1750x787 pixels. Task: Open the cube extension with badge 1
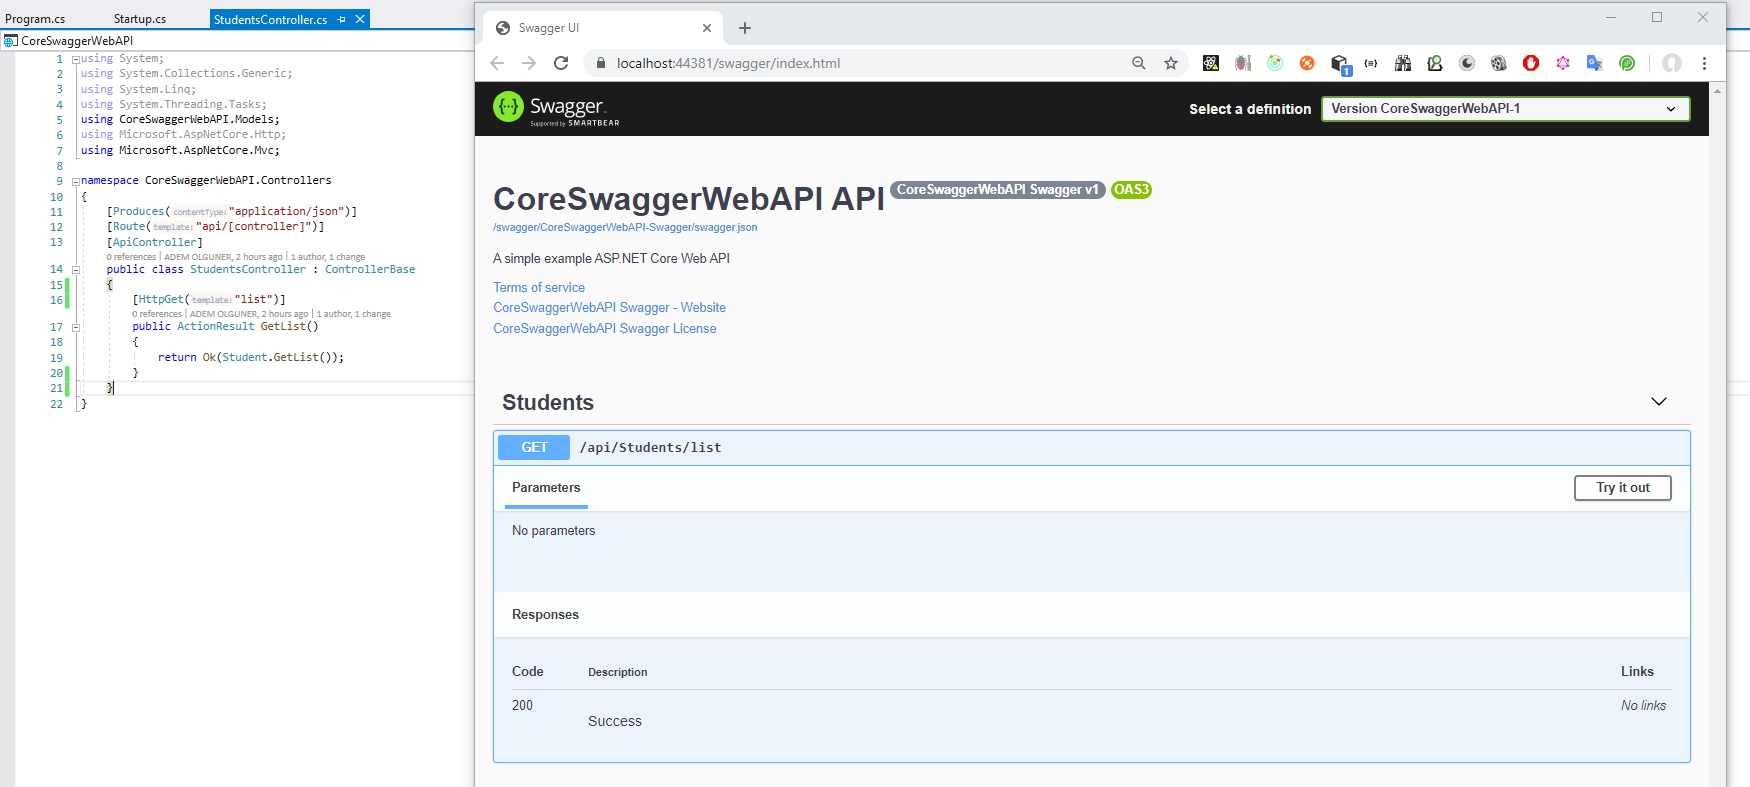tap(1341, 65)
